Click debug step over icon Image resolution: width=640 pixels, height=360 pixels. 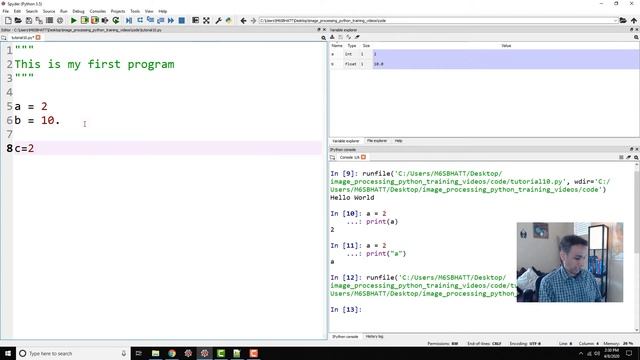140,20
